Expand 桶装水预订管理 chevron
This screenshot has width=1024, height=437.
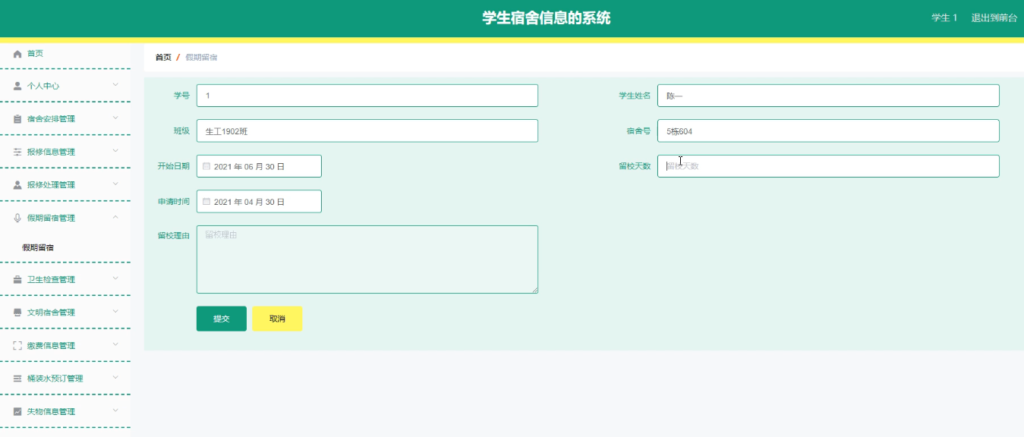[116, 378]
